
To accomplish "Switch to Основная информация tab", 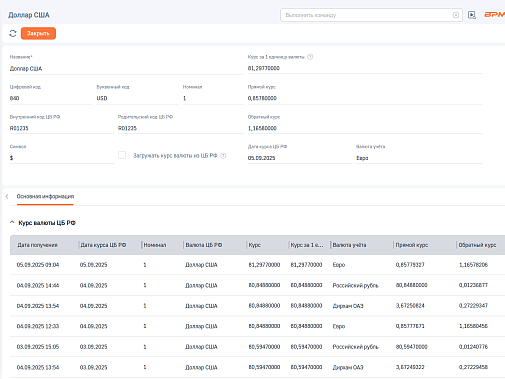I will pyautogui.click(x=45, y=196).
